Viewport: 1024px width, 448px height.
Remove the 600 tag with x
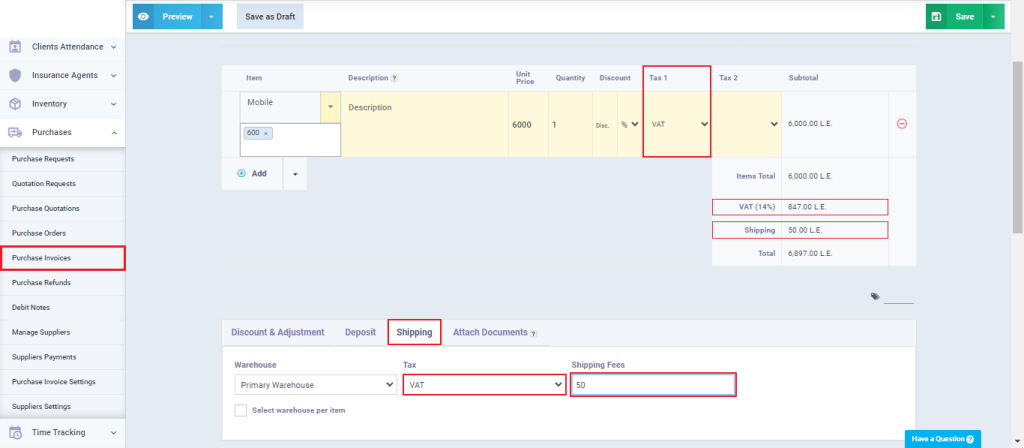266,133
